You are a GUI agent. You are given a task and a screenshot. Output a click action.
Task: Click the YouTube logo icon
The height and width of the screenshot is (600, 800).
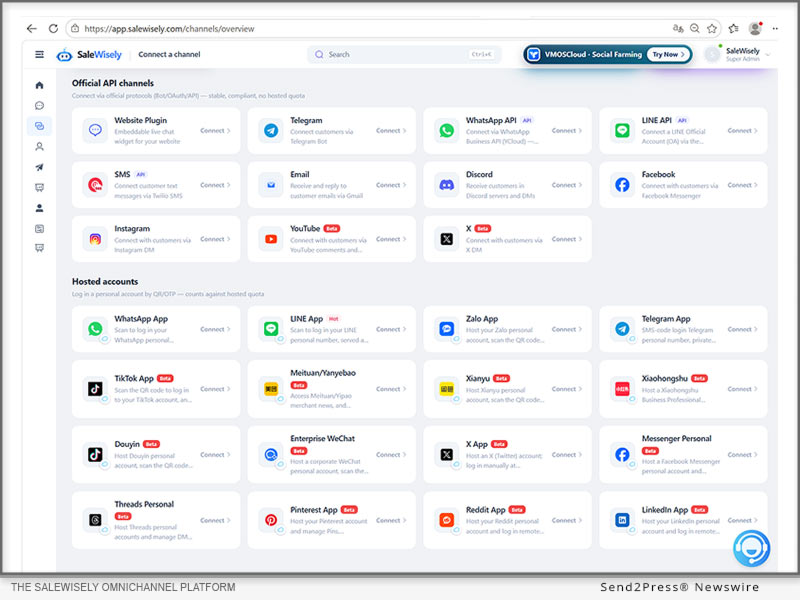click(271, 239)
